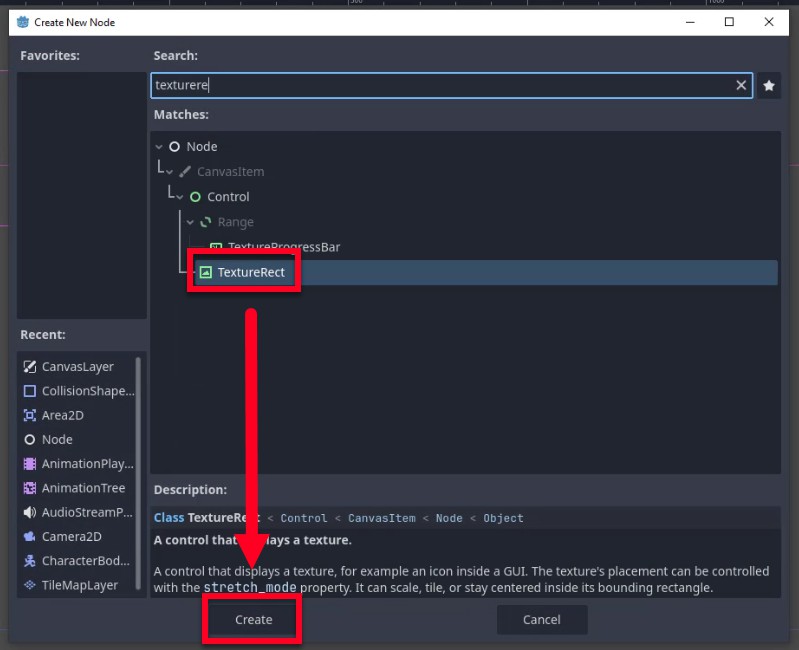
Task: Click the TileMapLayer icon in Recent
Action: click(x=30, y=585)
